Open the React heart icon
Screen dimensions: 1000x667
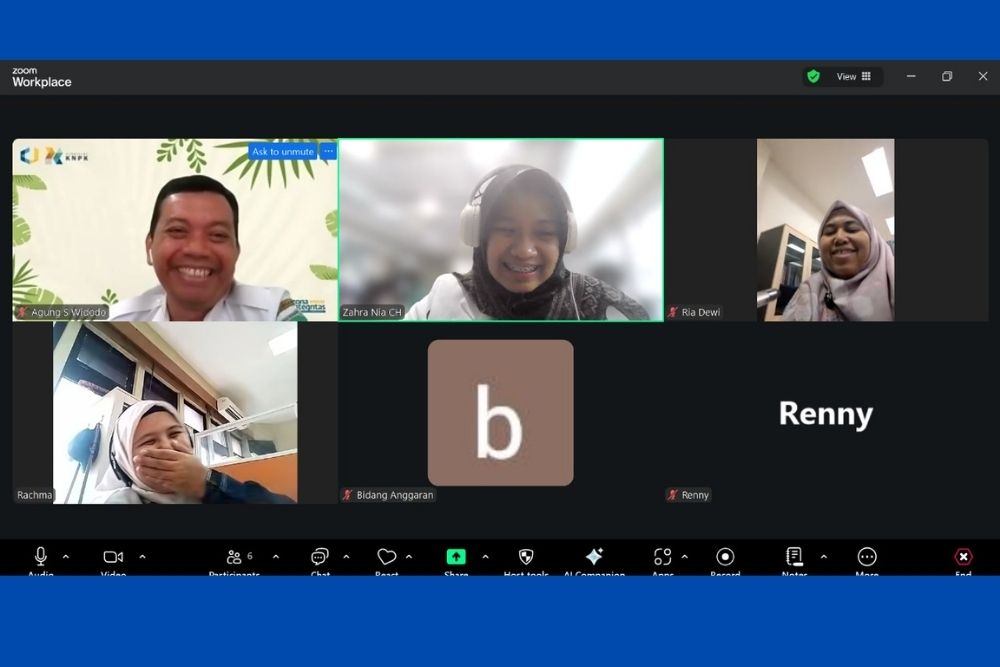[x=387, y=557]
